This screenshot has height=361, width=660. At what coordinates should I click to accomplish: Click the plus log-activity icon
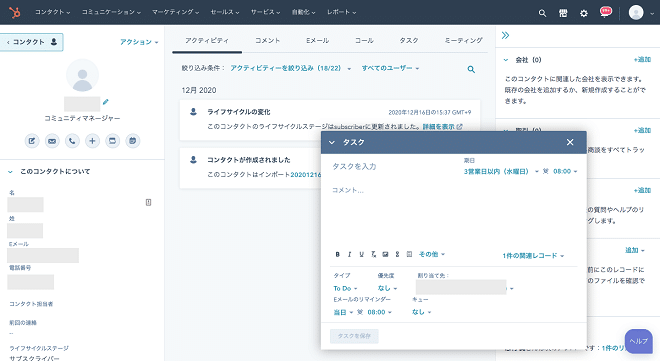pos(92,141)
